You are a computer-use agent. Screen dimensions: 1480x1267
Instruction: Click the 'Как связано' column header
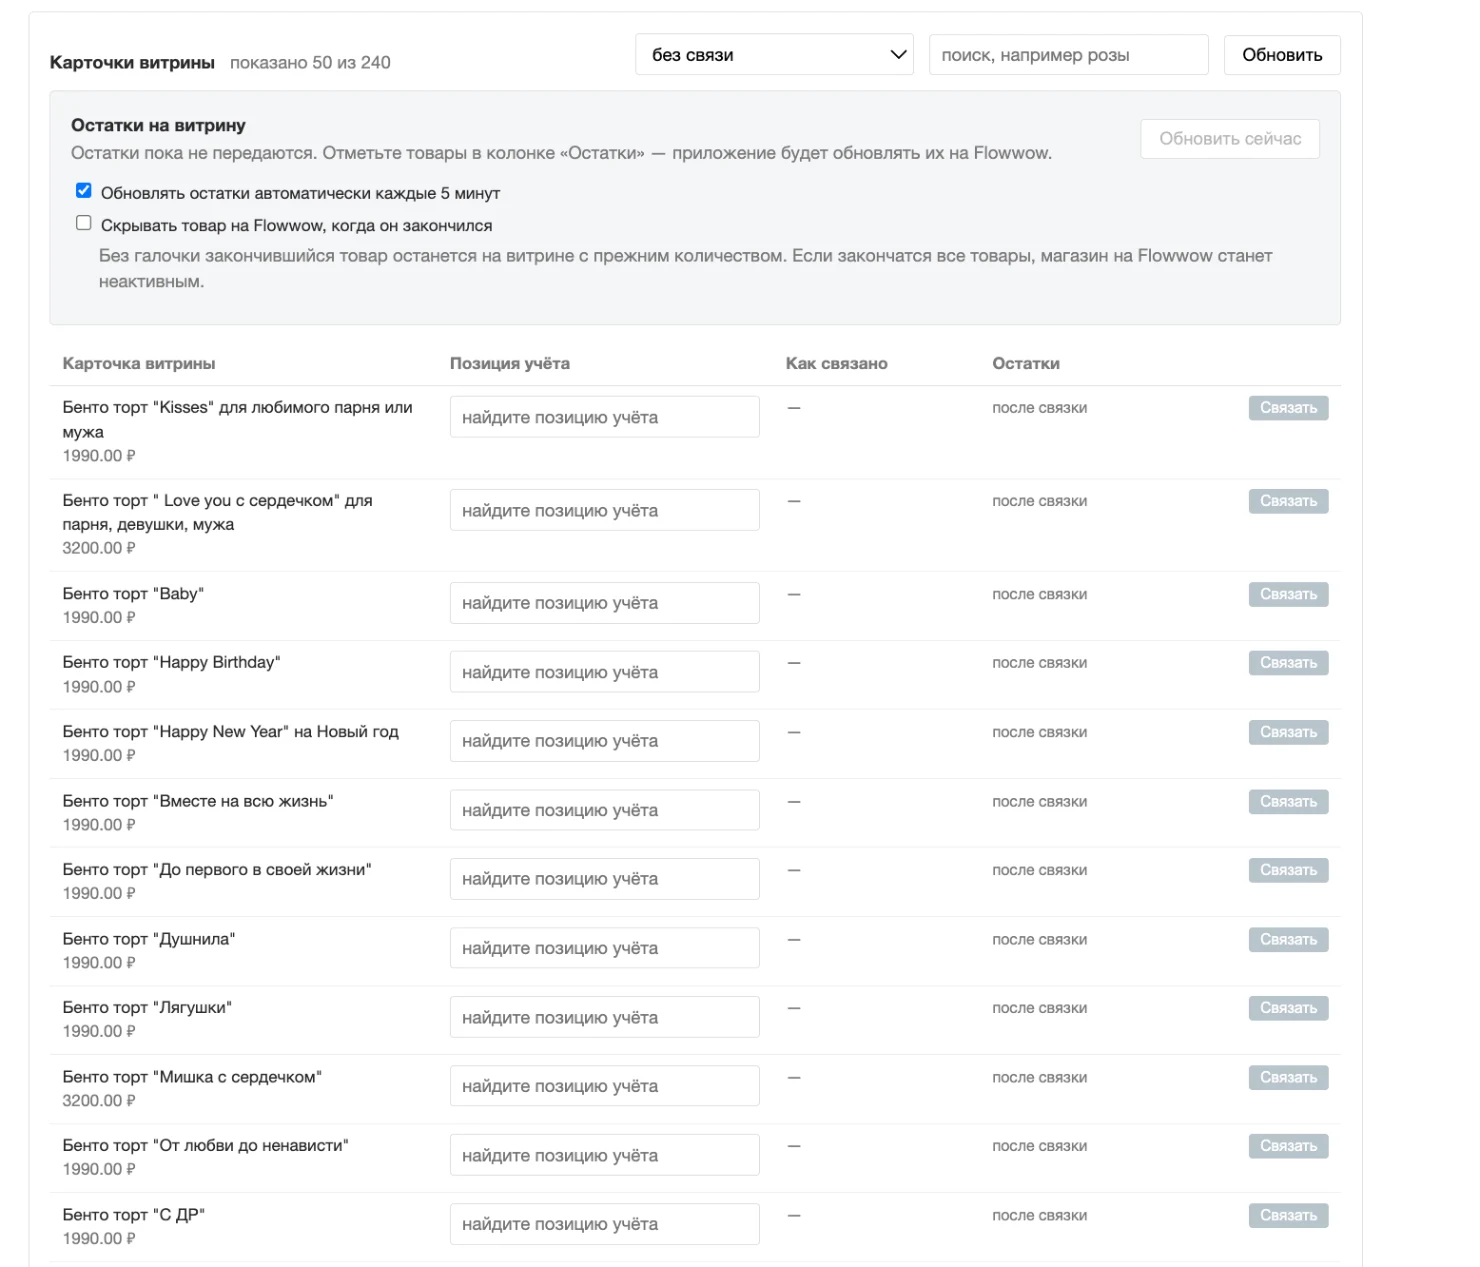(x=837, y=363)
